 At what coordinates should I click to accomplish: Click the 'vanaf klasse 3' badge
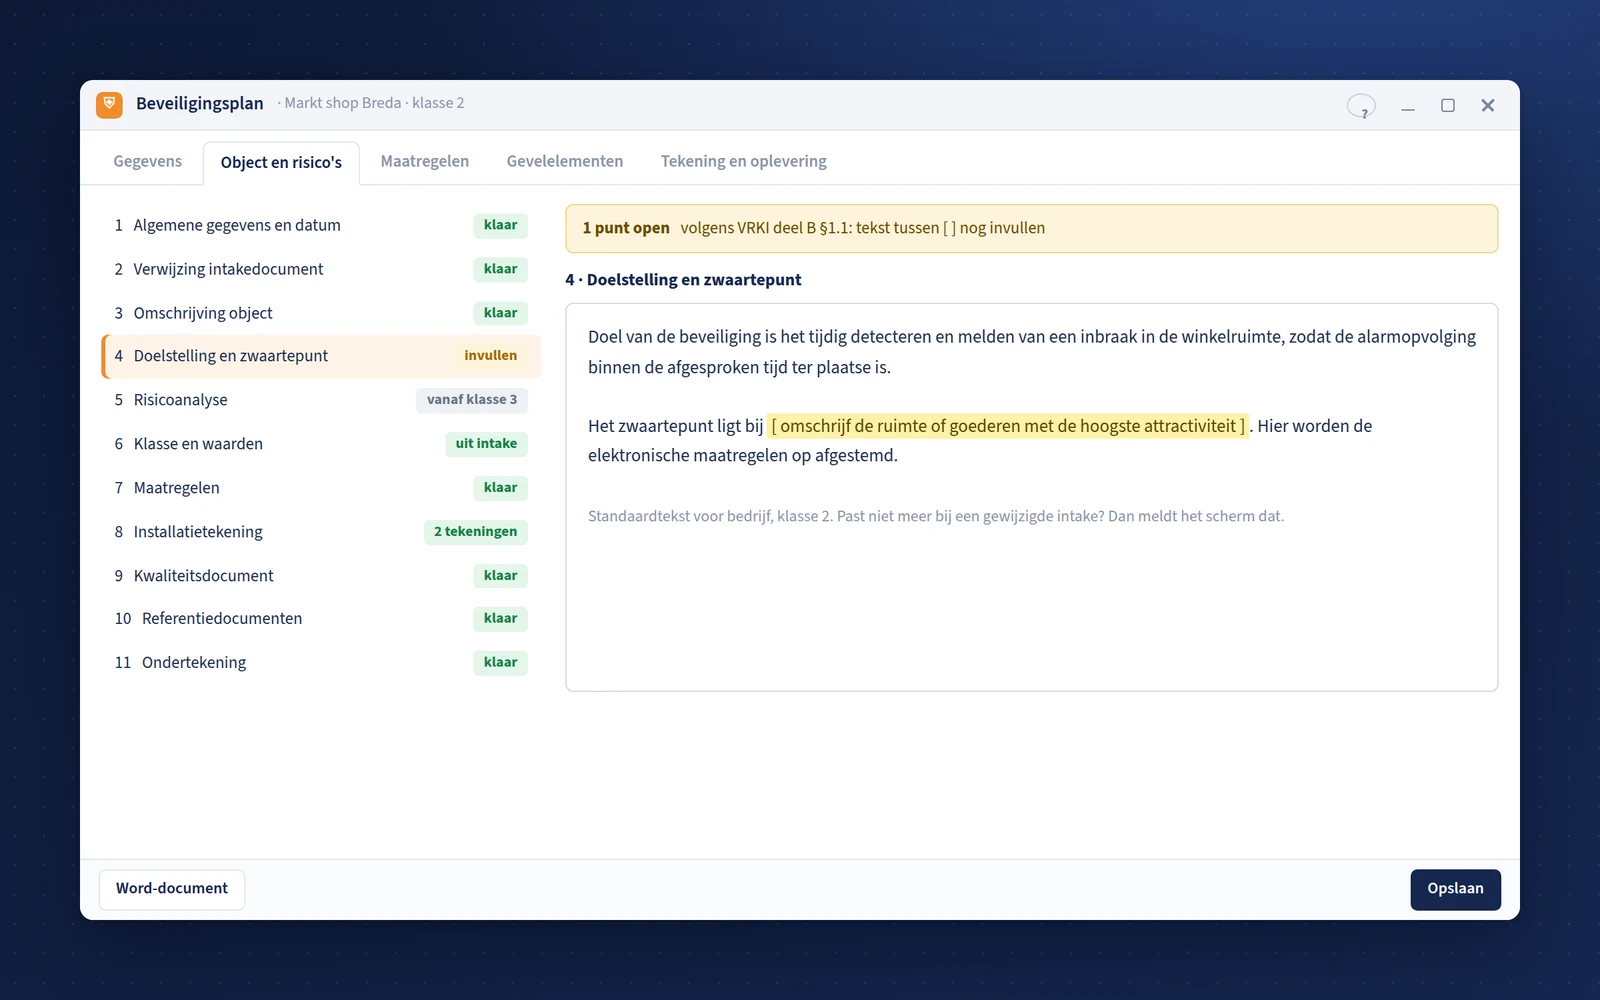(472, 401)
